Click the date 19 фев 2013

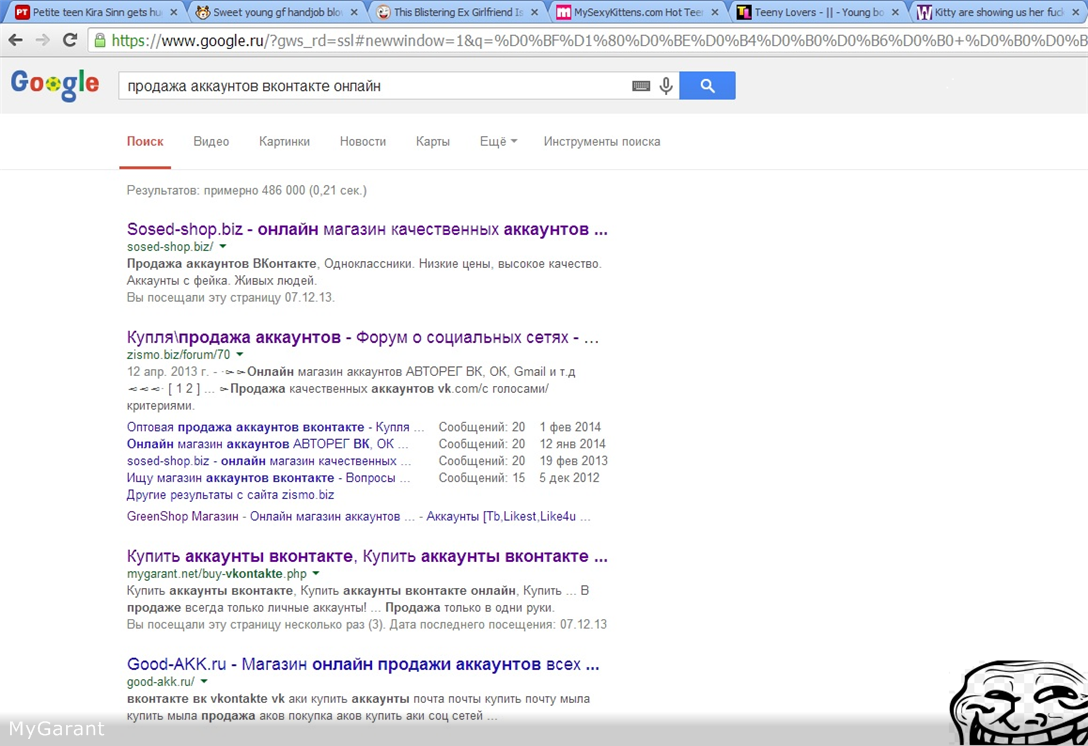click(573, 461)
